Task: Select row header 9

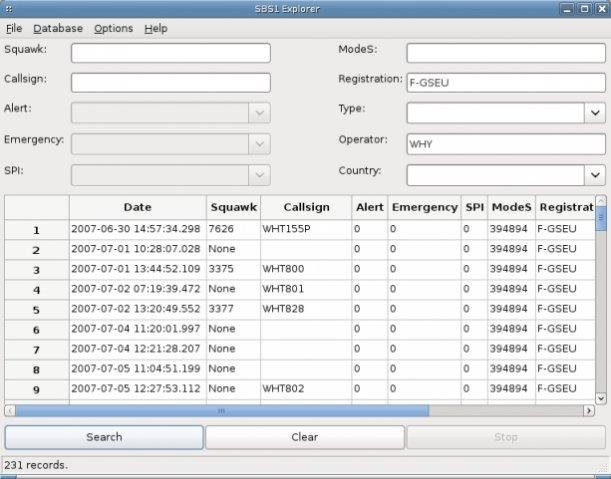Action: tap(37, 389)
